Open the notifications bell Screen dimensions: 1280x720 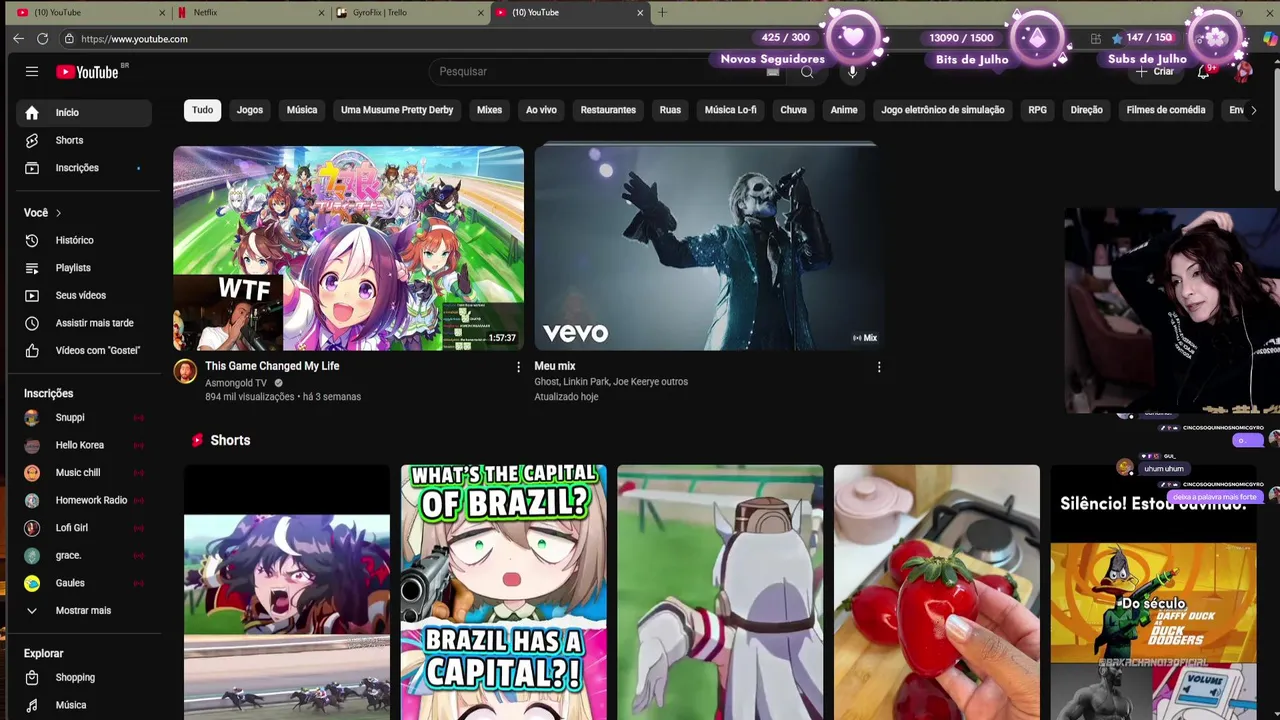pos(1204,71)
